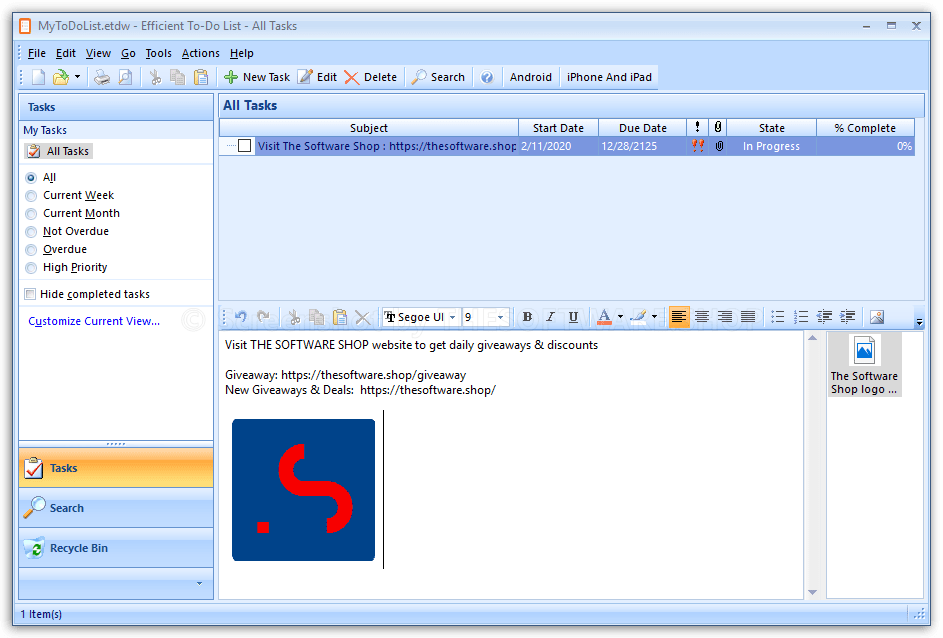Open the Tools menu
Screen dimensions: 943x638
click(x=158, y=53)
